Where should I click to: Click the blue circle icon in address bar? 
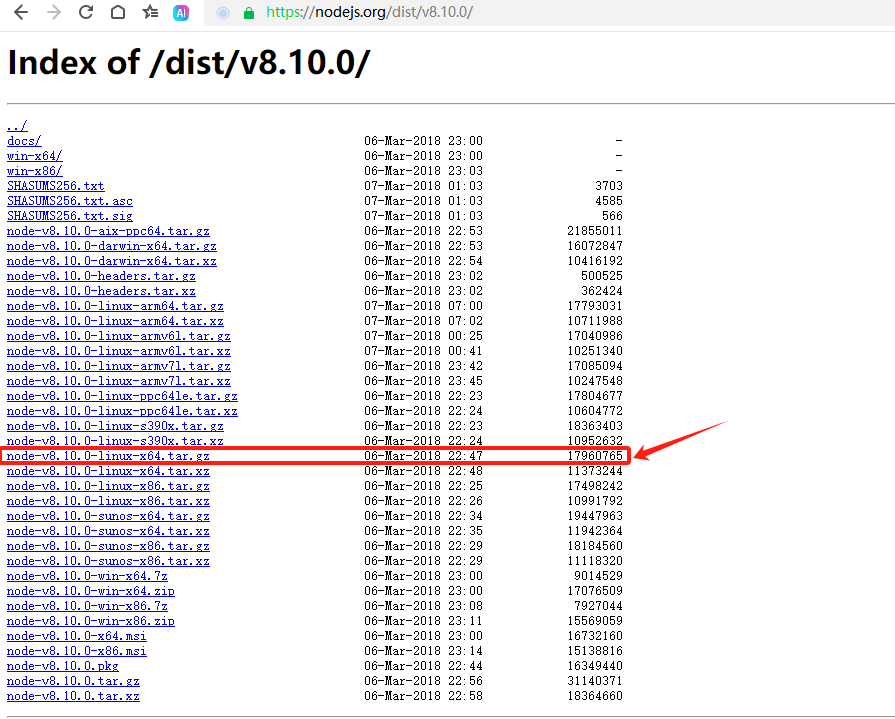coord(223,13)
